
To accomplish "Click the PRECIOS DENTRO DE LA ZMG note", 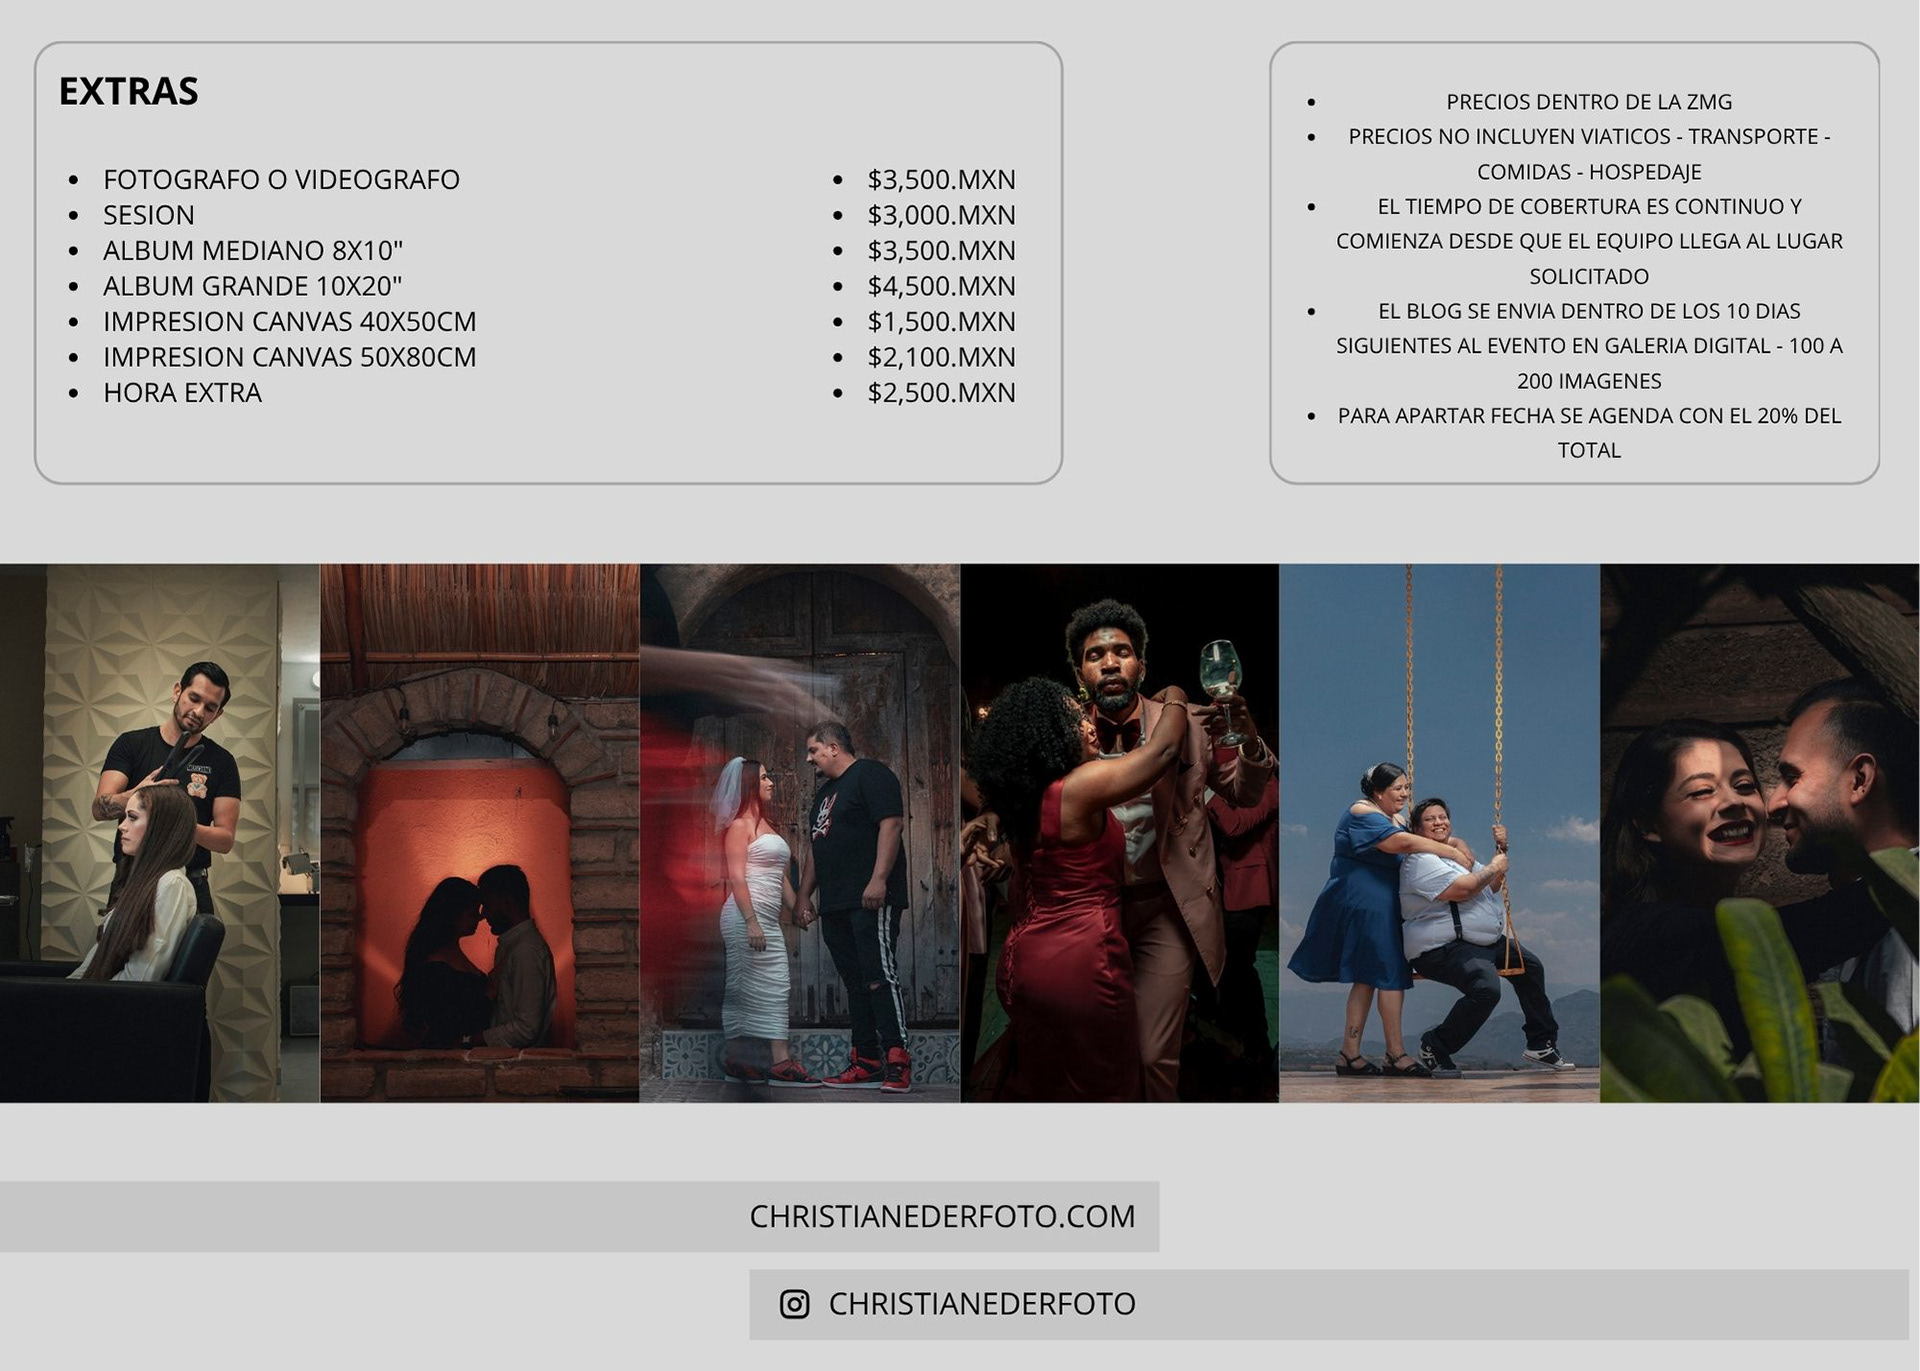I will (x=1588, y=102).
